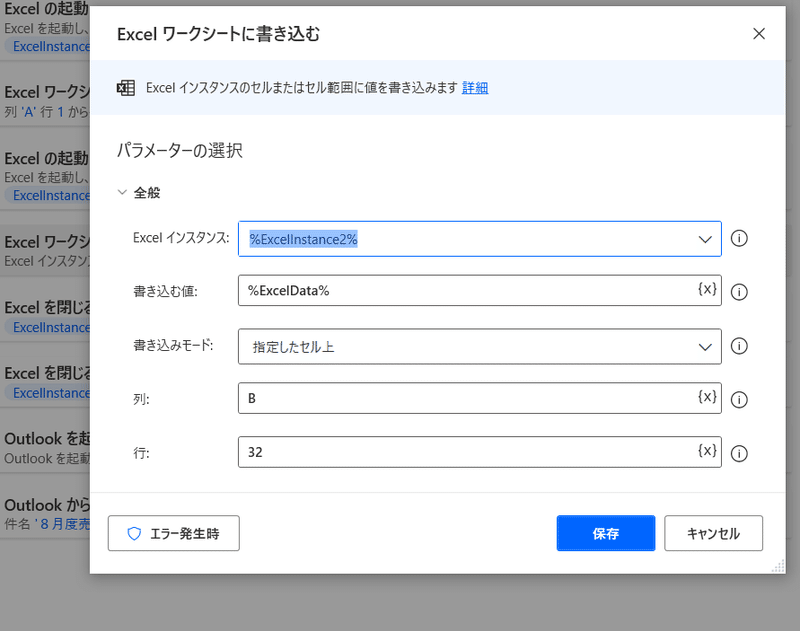Open variable picker for 列 field

[707, 397]
